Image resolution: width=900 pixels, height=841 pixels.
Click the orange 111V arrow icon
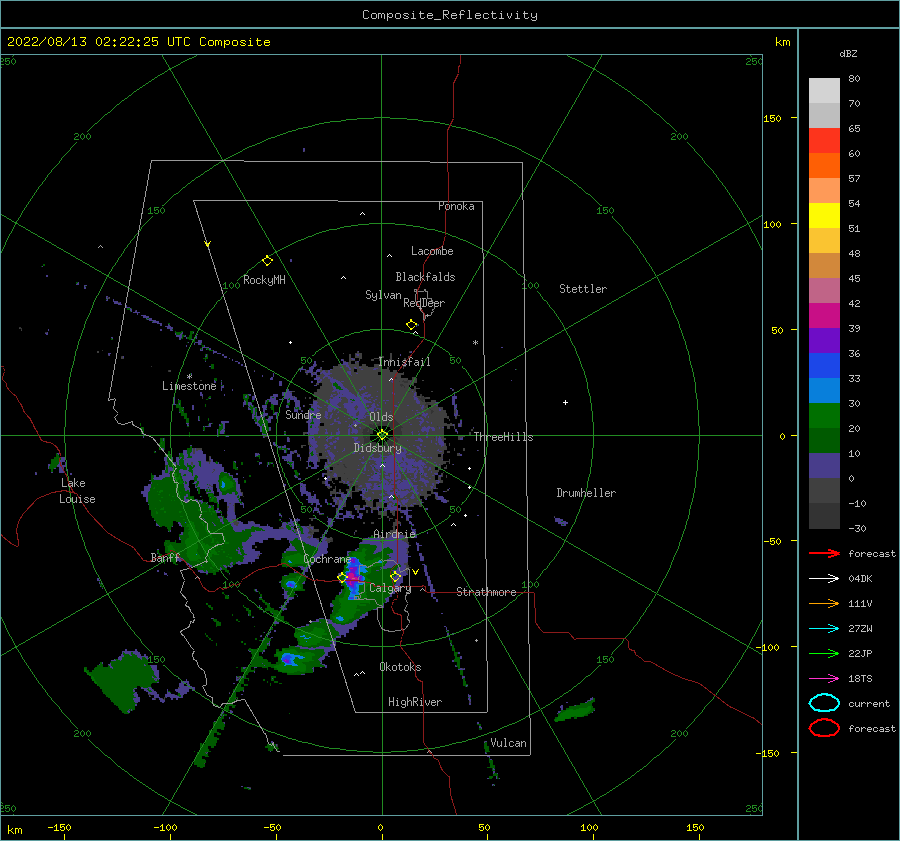824,603
